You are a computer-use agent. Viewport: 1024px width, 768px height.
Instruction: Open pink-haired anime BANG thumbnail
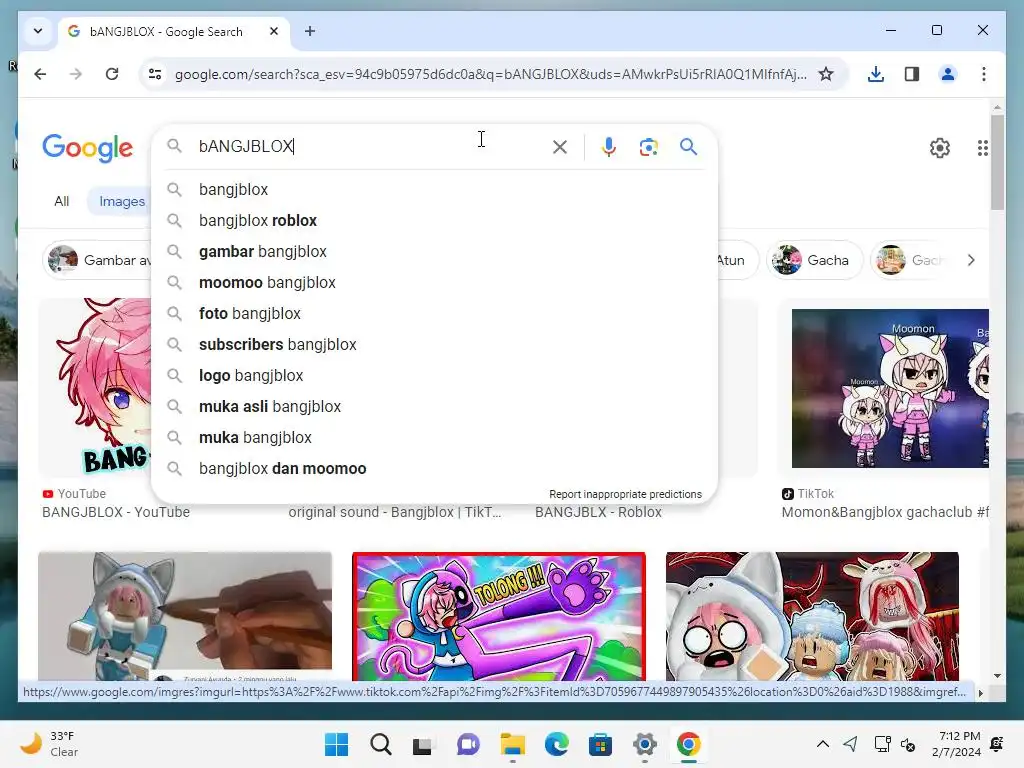click(95, 387)
